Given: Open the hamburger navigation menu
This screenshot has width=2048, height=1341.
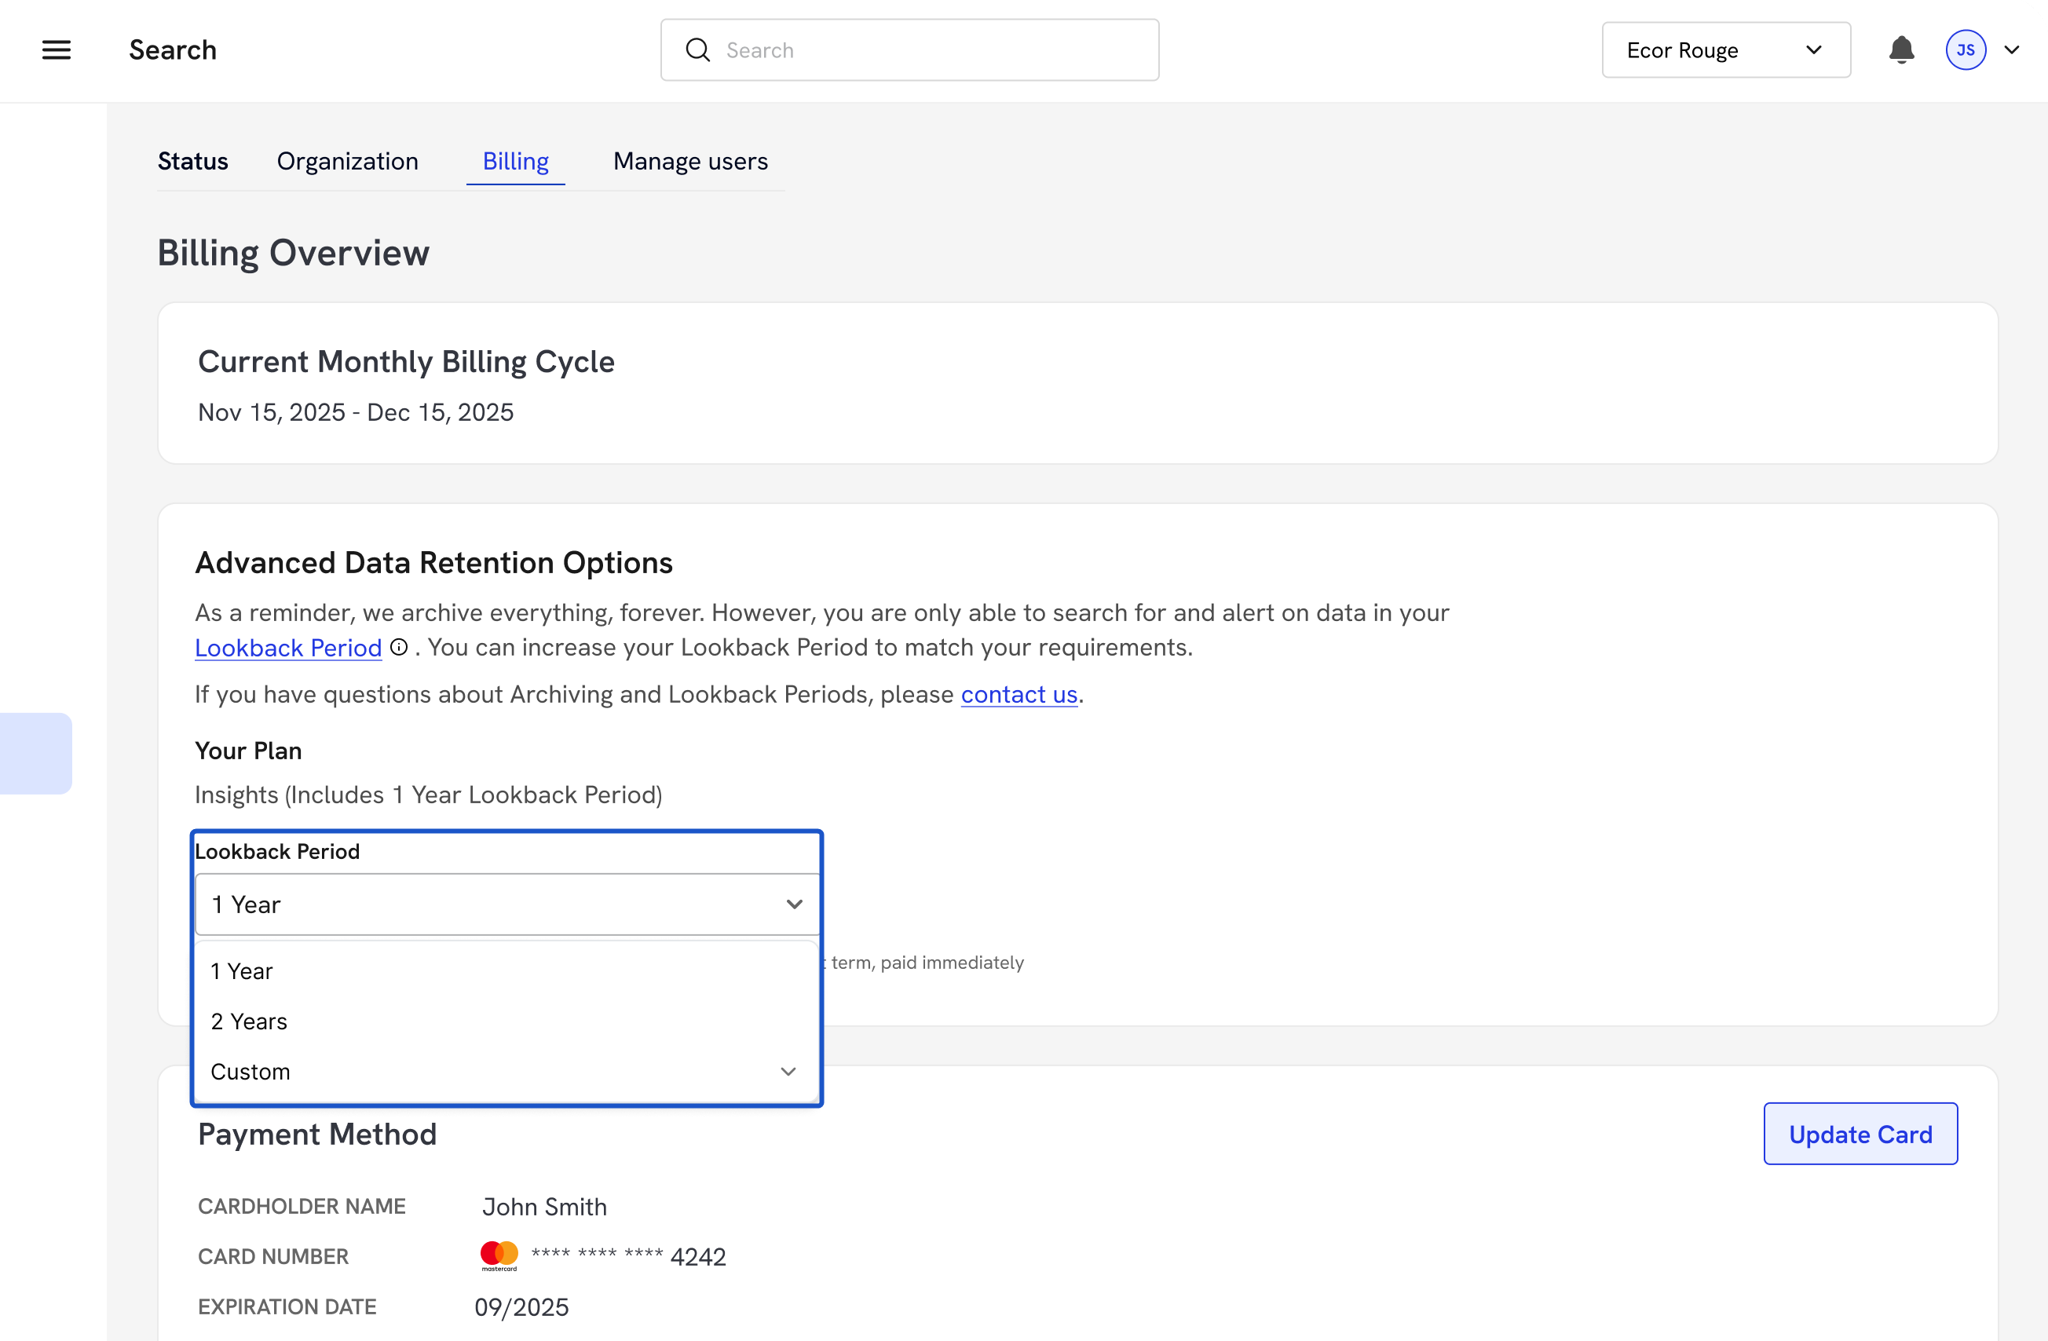Looking at the screenshot, I should coord(56,50).
